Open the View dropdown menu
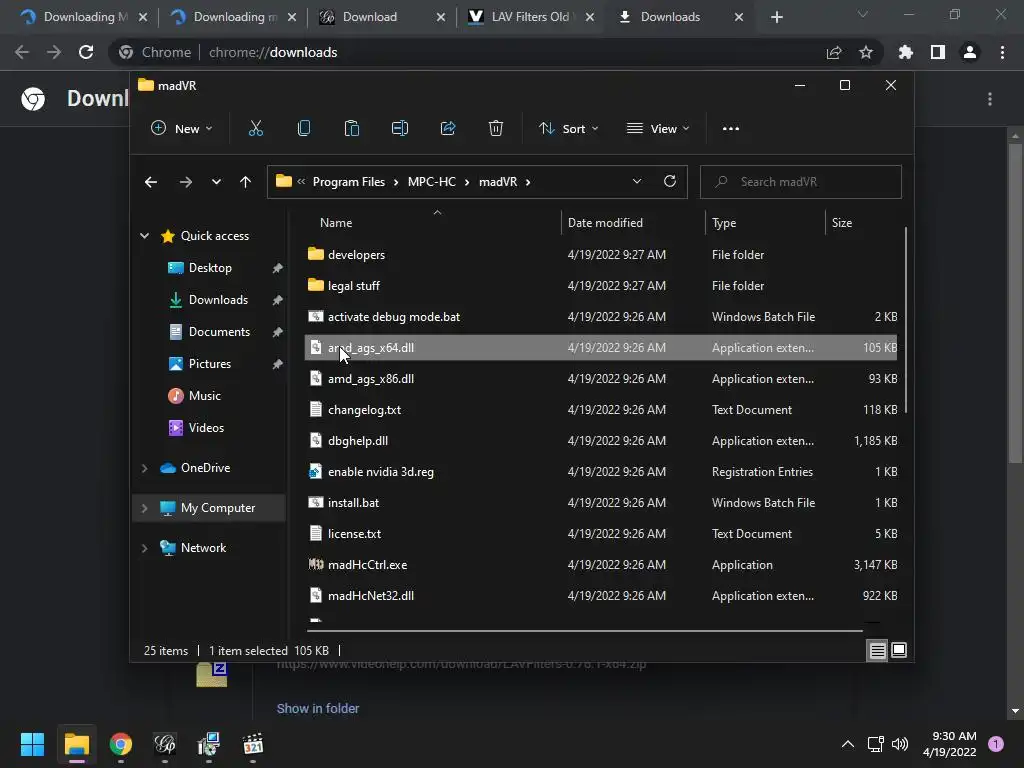Screen dimensions: 1024x768 658,129
